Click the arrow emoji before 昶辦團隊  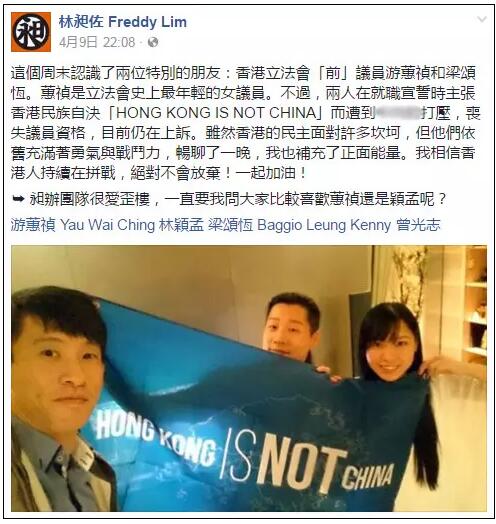pos(18,199)
